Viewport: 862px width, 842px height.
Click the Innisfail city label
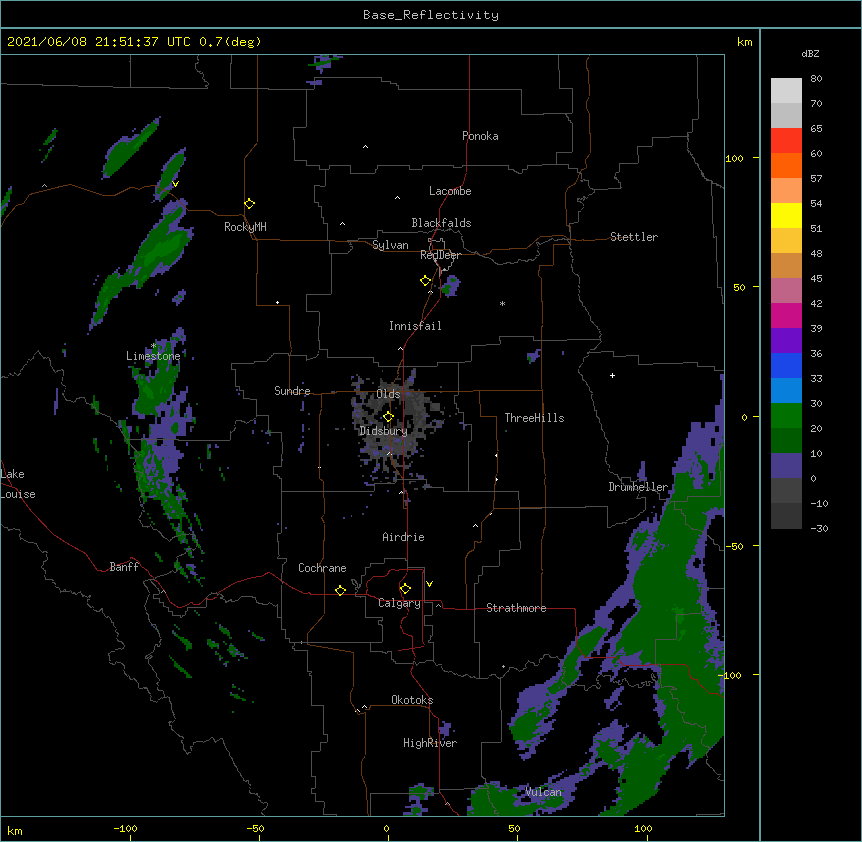pos(415,326)
